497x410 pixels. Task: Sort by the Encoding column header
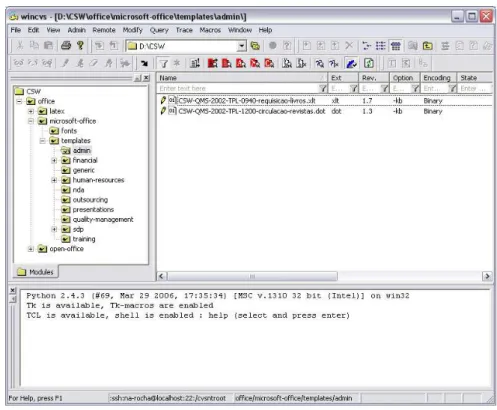point(439,78)
